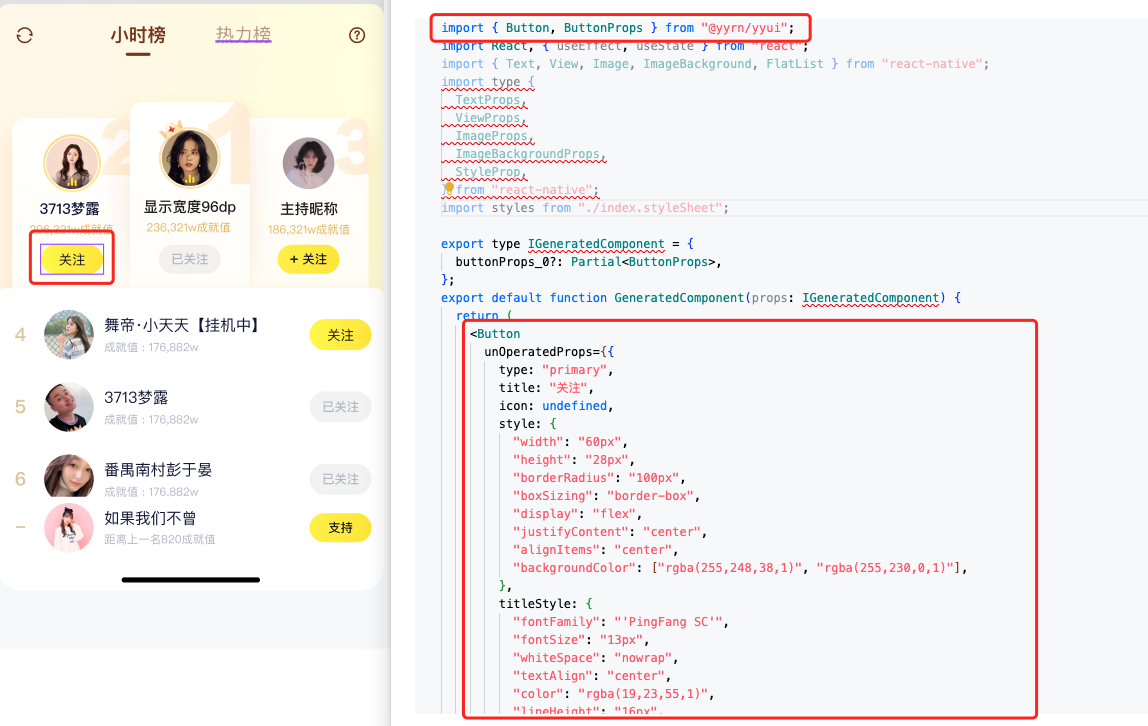Click the highlighted 关注 button under rank 2
This screenshot has width=1148, height=726.
tap(72, 259)
